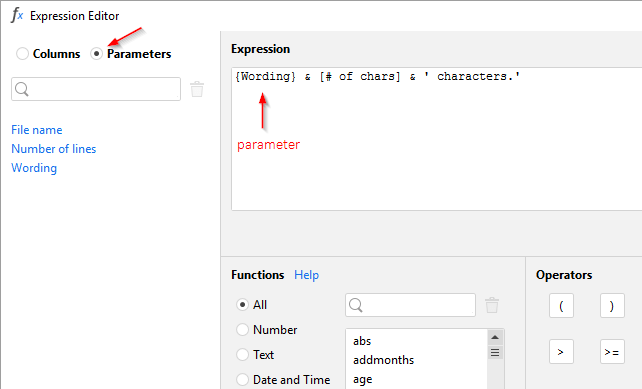Filter functions by Text
Viewport: 642px width, 389px height.
coord(242,355)
